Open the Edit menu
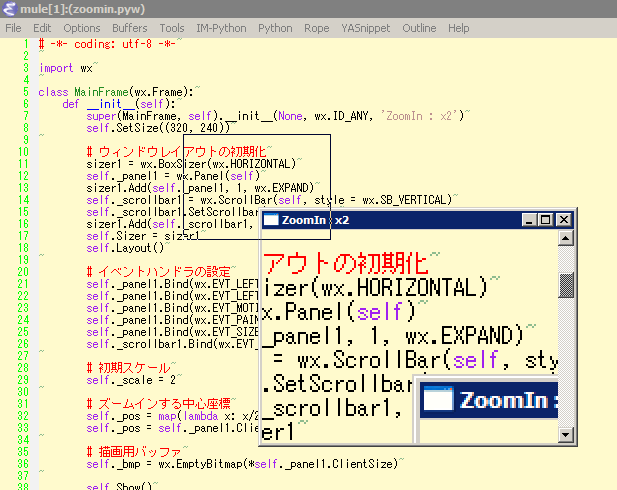617x490 pixels. pyautogui.click(x=42, y=28)
